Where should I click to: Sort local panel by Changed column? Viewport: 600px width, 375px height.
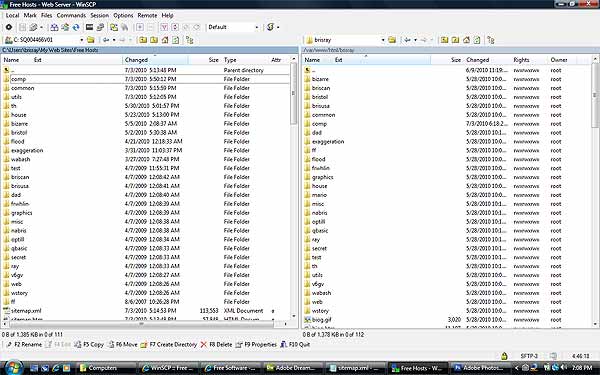155,60
